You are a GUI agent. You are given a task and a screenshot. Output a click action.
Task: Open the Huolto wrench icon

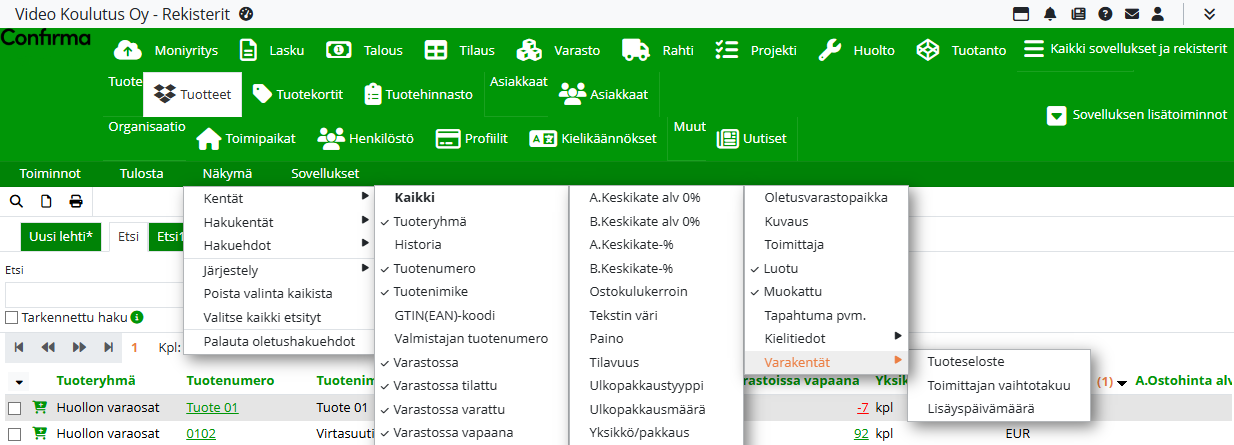829,50
